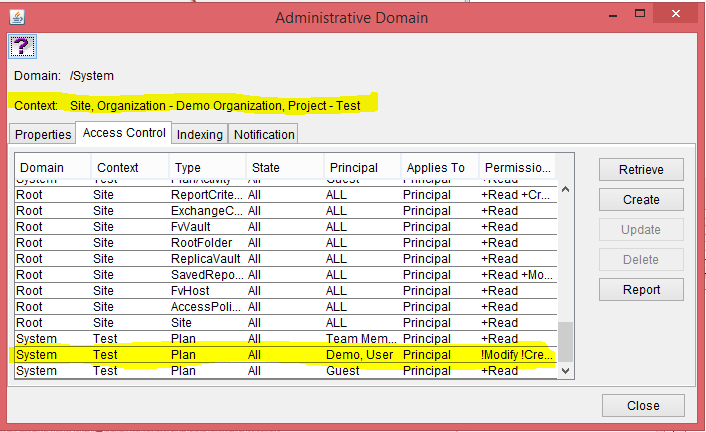Select the ExchangeC... type row
The image size is (706, 432).
(x=286, y=211)
